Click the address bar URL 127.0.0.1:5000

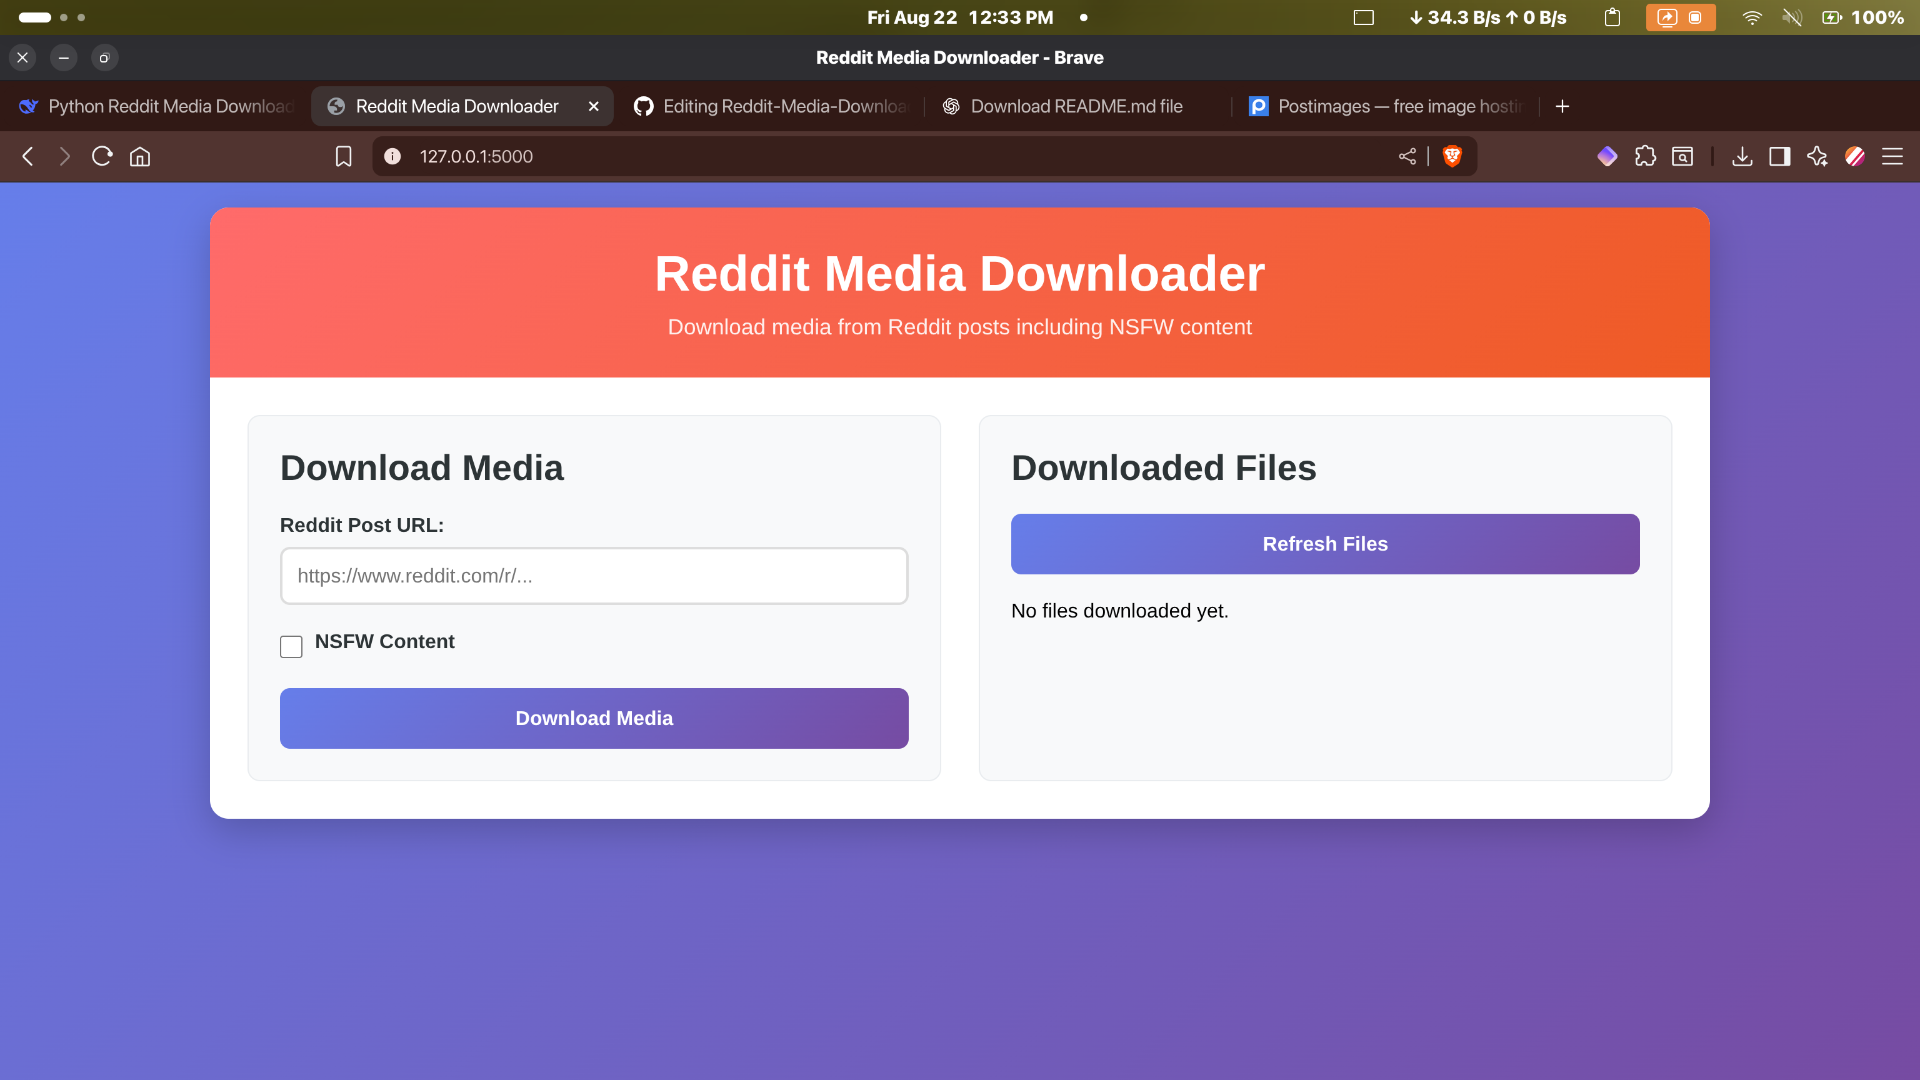pos(476,156)
